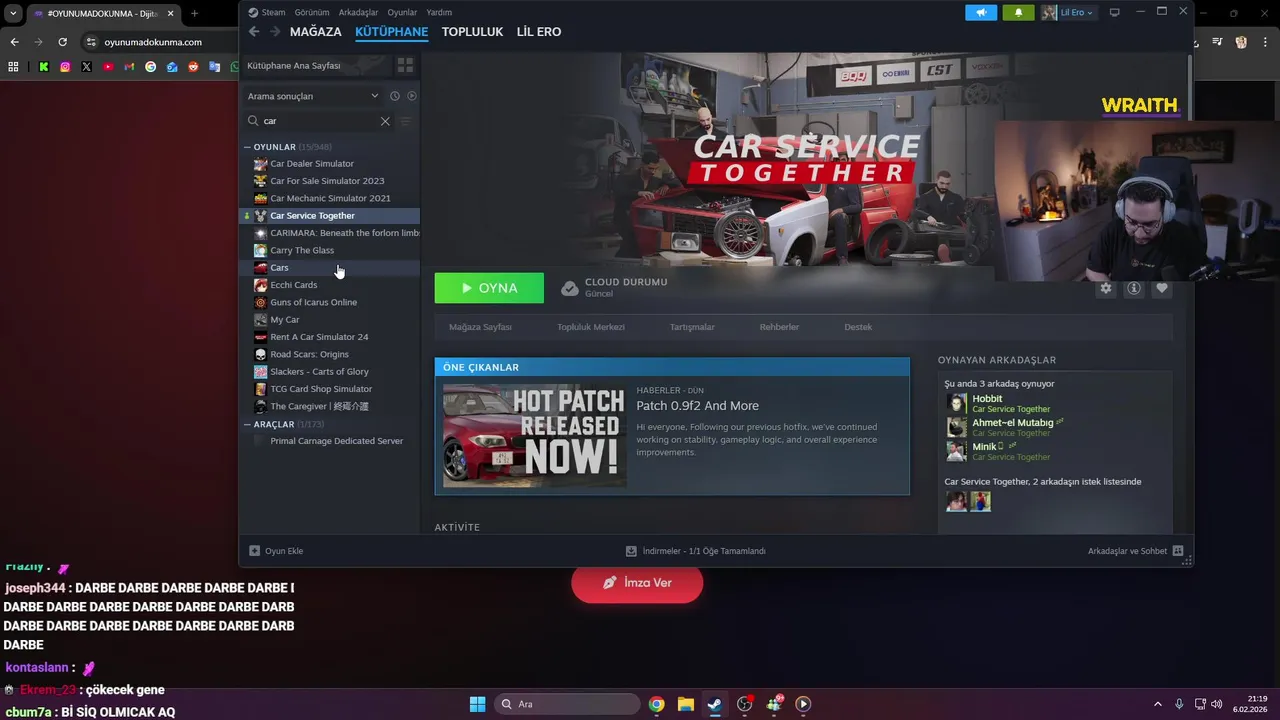
Task: Select Car Mechanic Simulator 2021 in library
Action: [331, 198]
